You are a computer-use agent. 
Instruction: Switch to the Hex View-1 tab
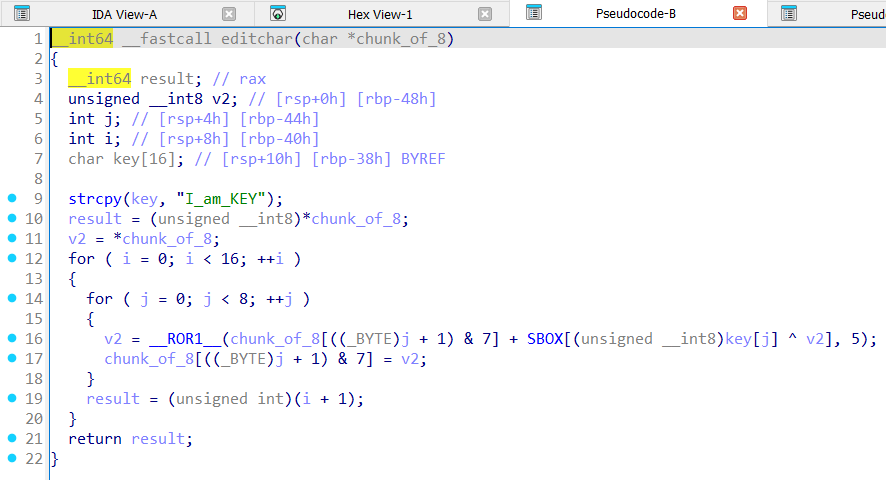380,14
